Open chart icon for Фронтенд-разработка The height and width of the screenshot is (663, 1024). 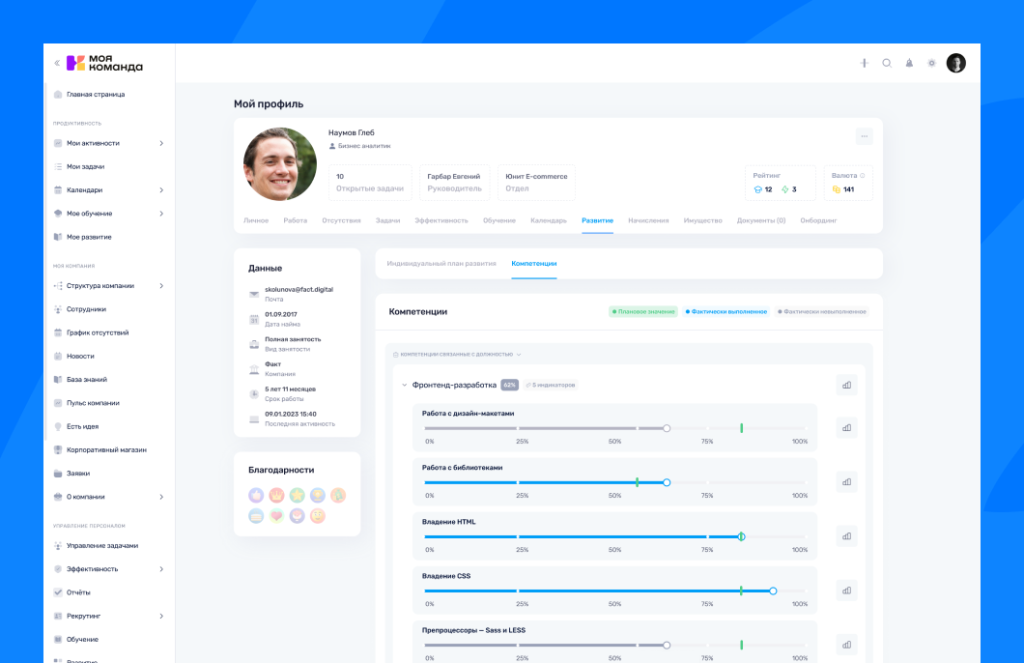(846, 384)
